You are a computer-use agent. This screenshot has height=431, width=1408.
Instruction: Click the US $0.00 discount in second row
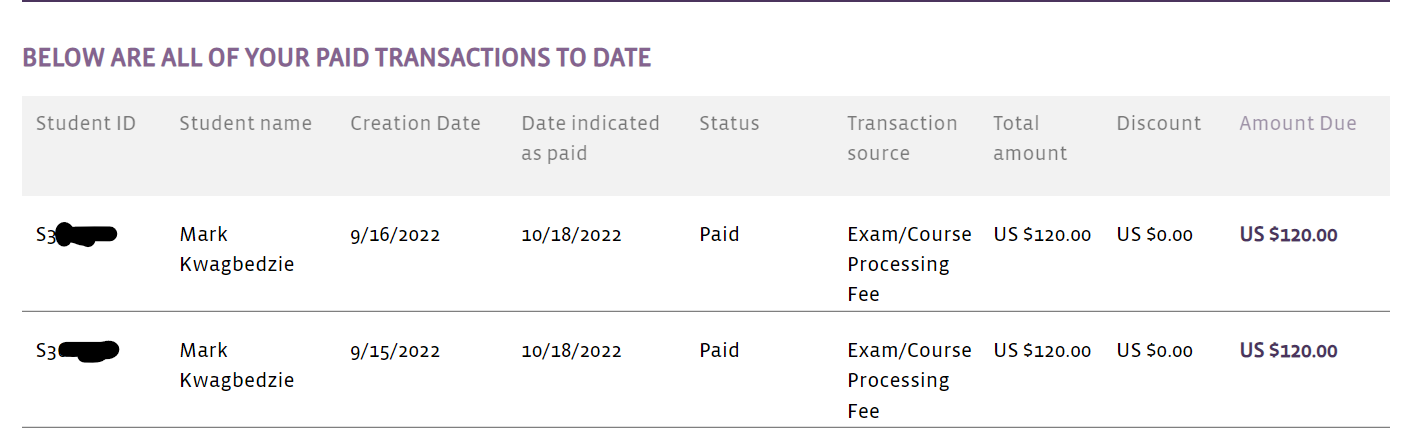click(1154, 351)
